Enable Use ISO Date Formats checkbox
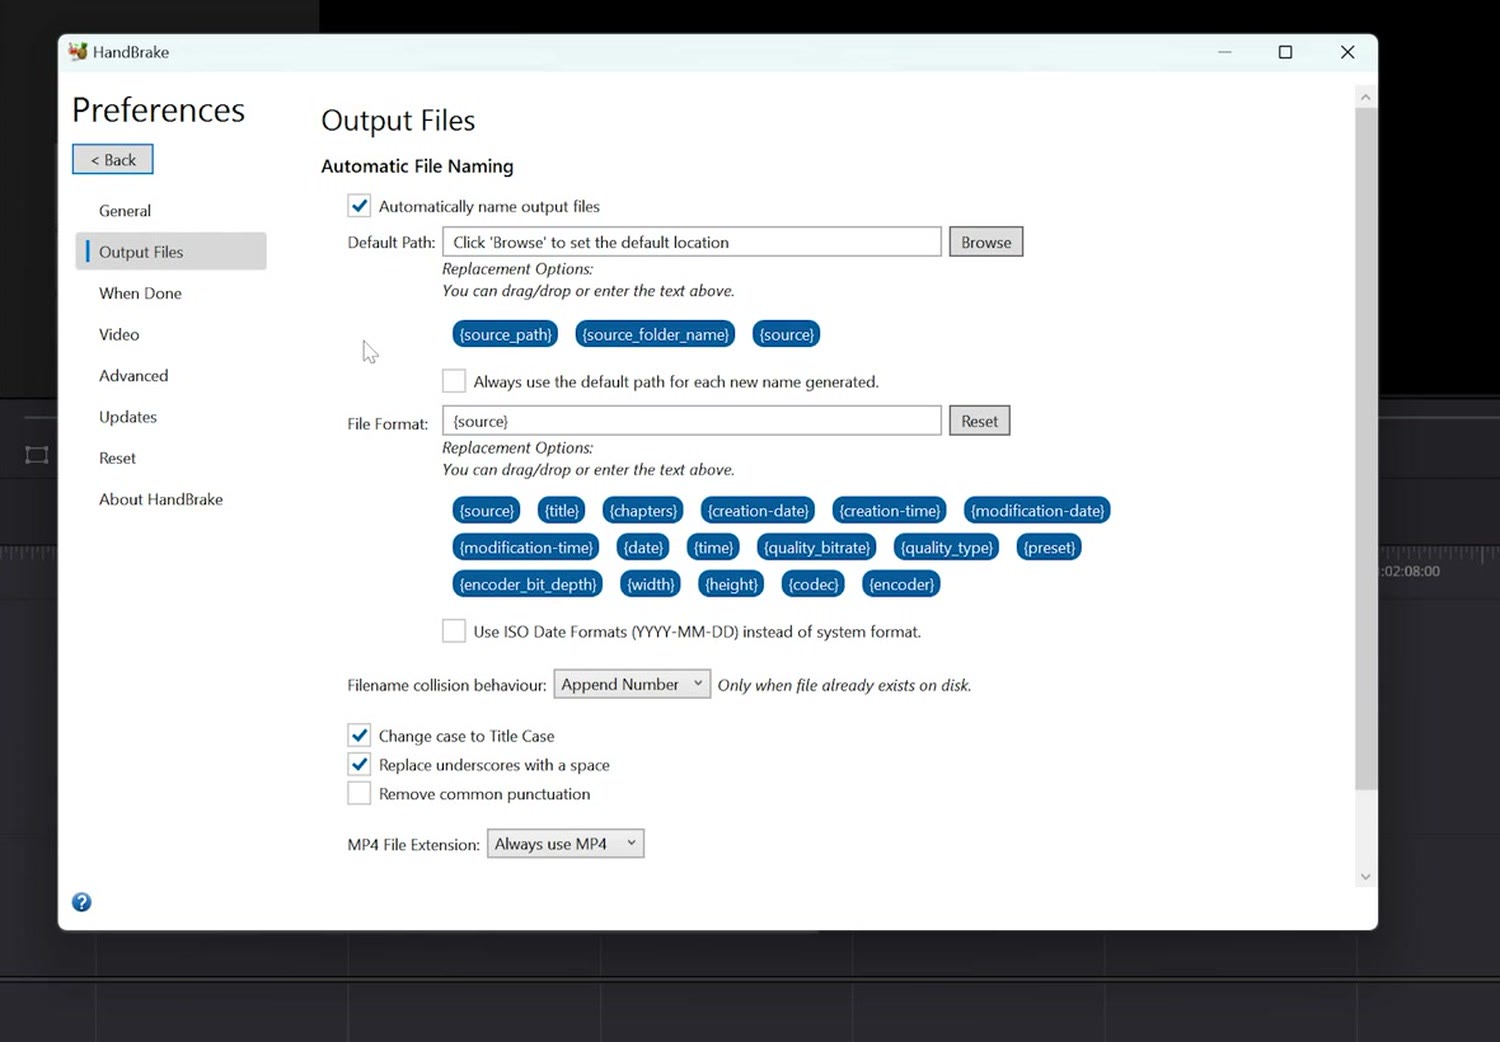The image size is (1500, 1042). [x=454, y=631]
